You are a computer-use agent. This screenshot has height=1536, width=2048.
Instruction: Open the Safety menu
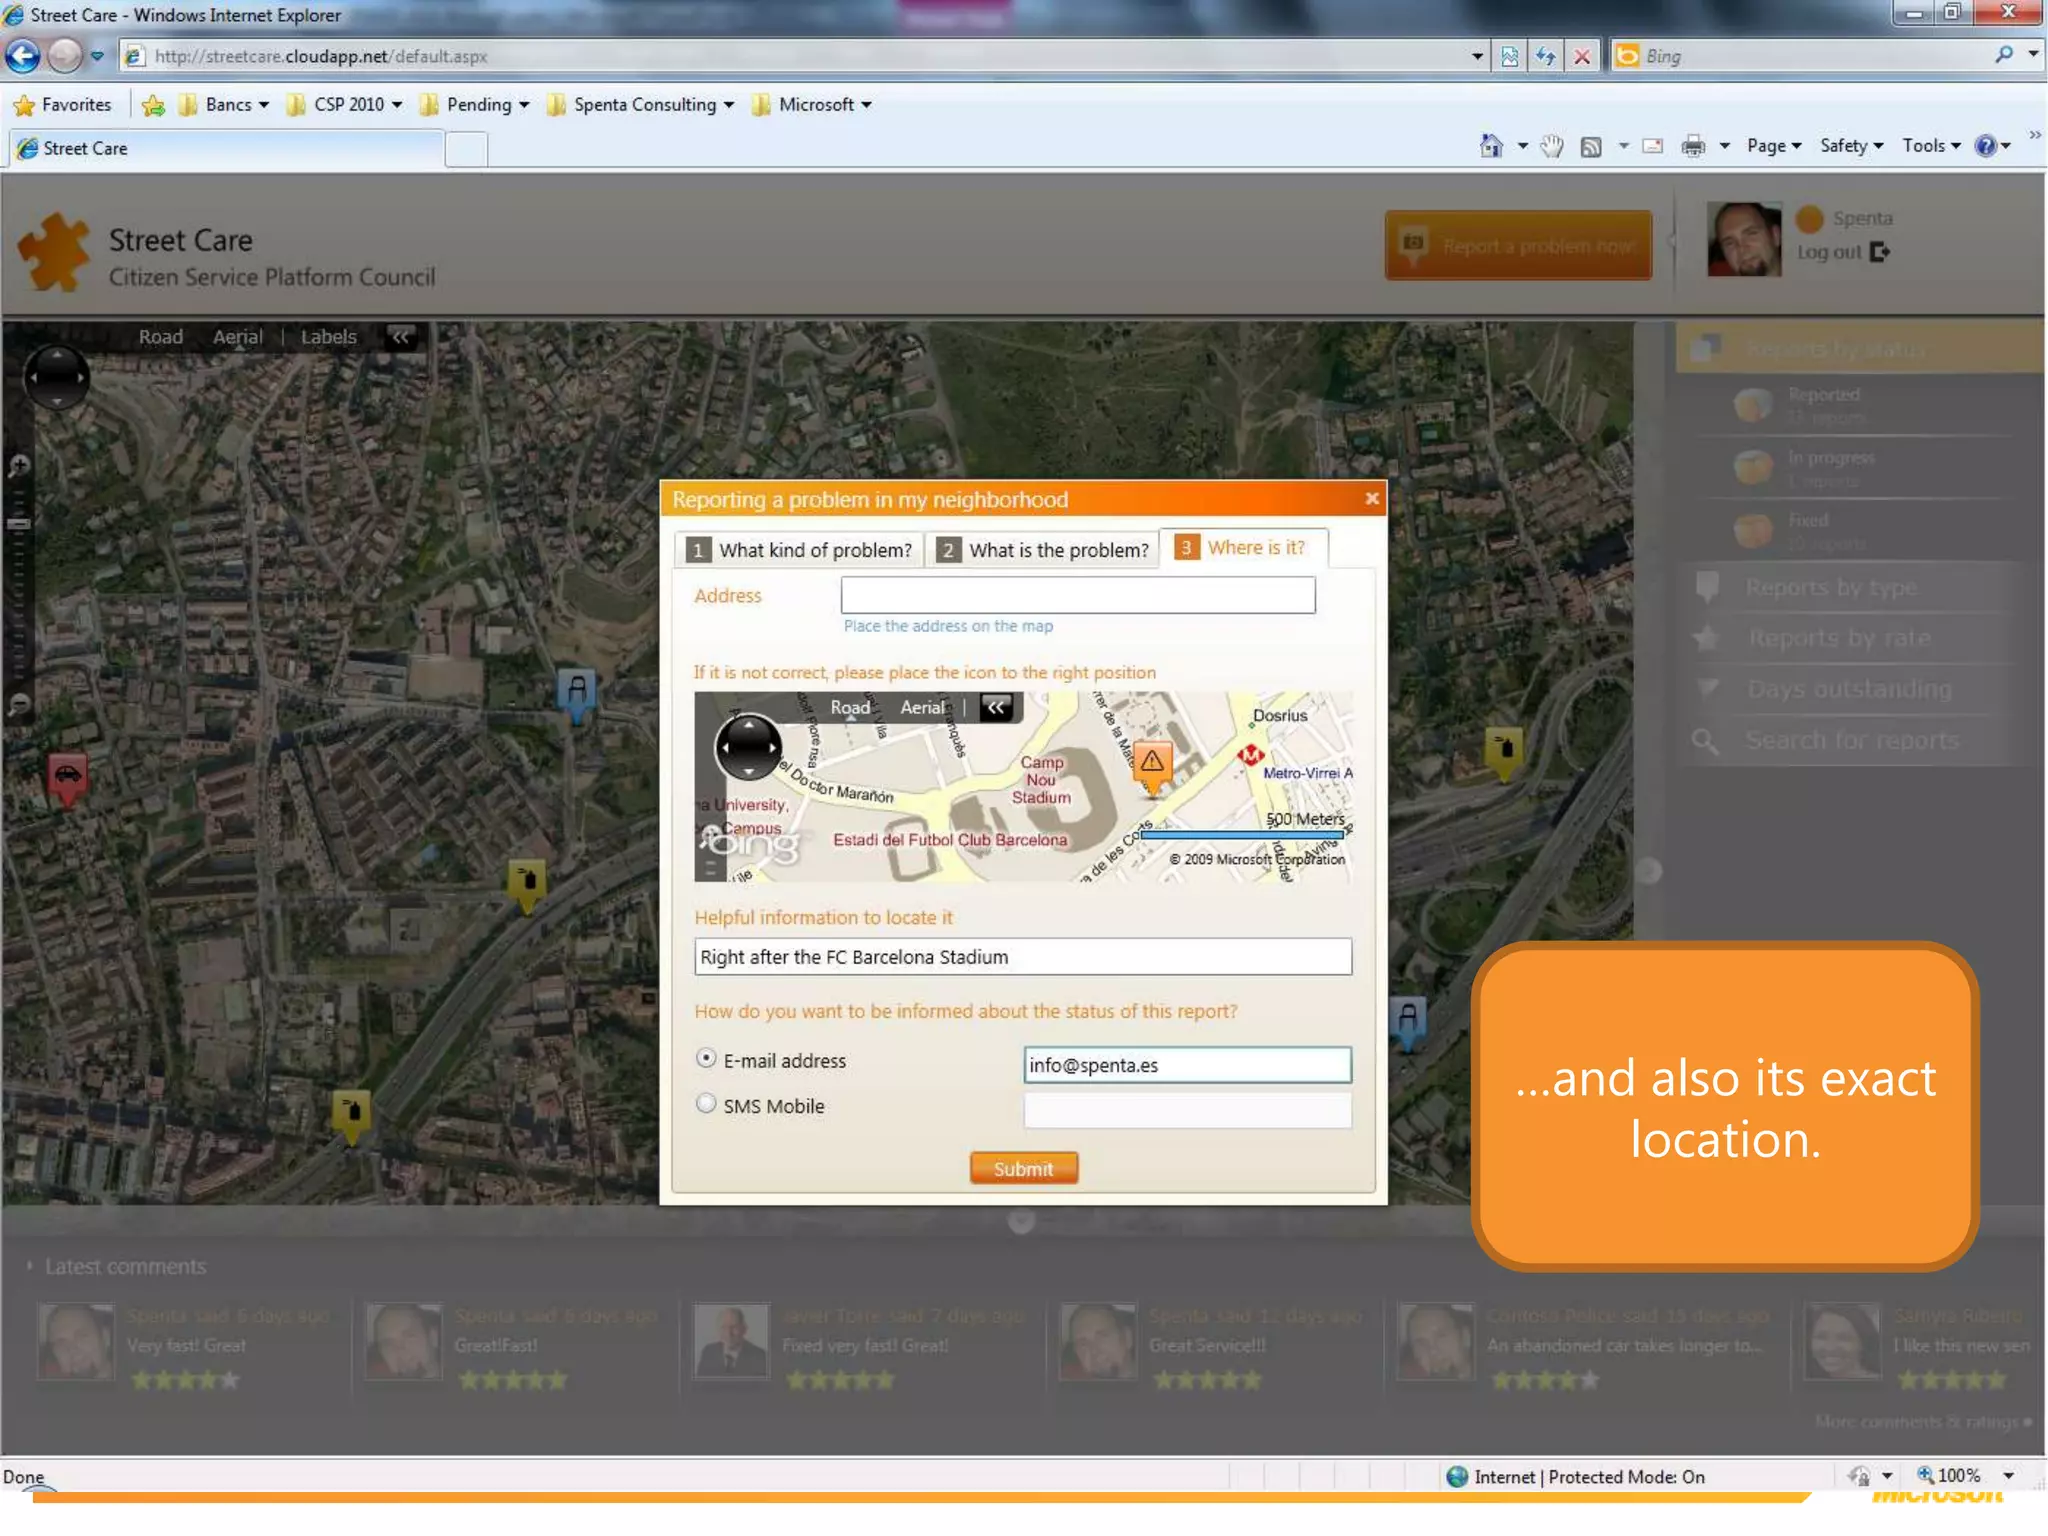click(x=1852, y=146)
